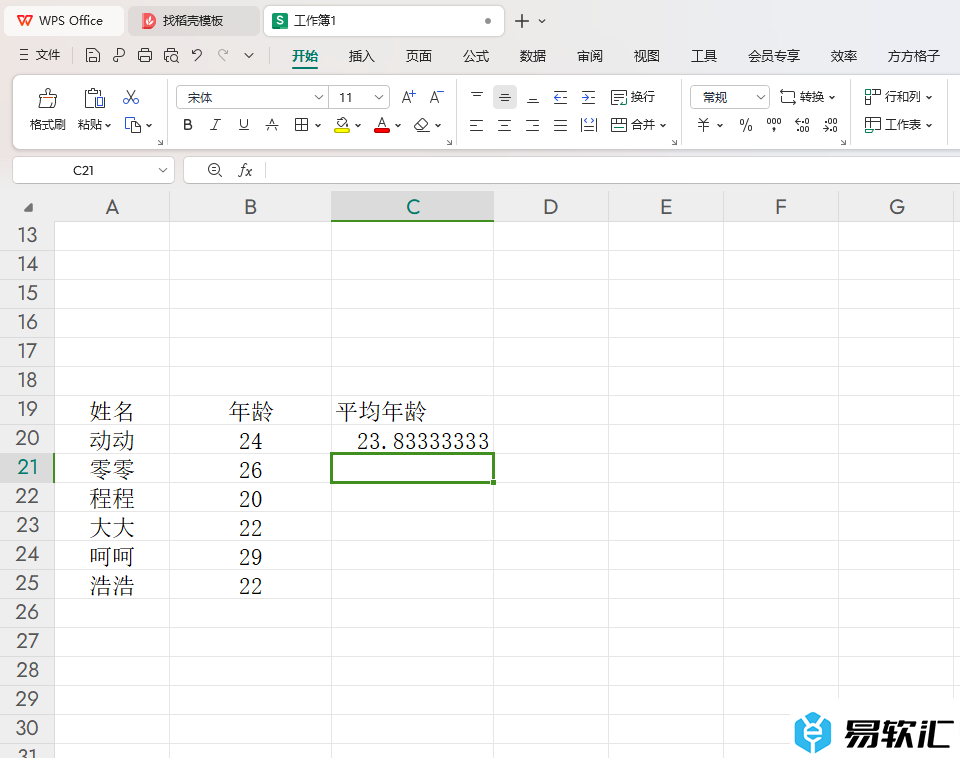The height and width of the screenshot is (758, 960).
Task: Select column D header
Action: (x=550, y=206)
